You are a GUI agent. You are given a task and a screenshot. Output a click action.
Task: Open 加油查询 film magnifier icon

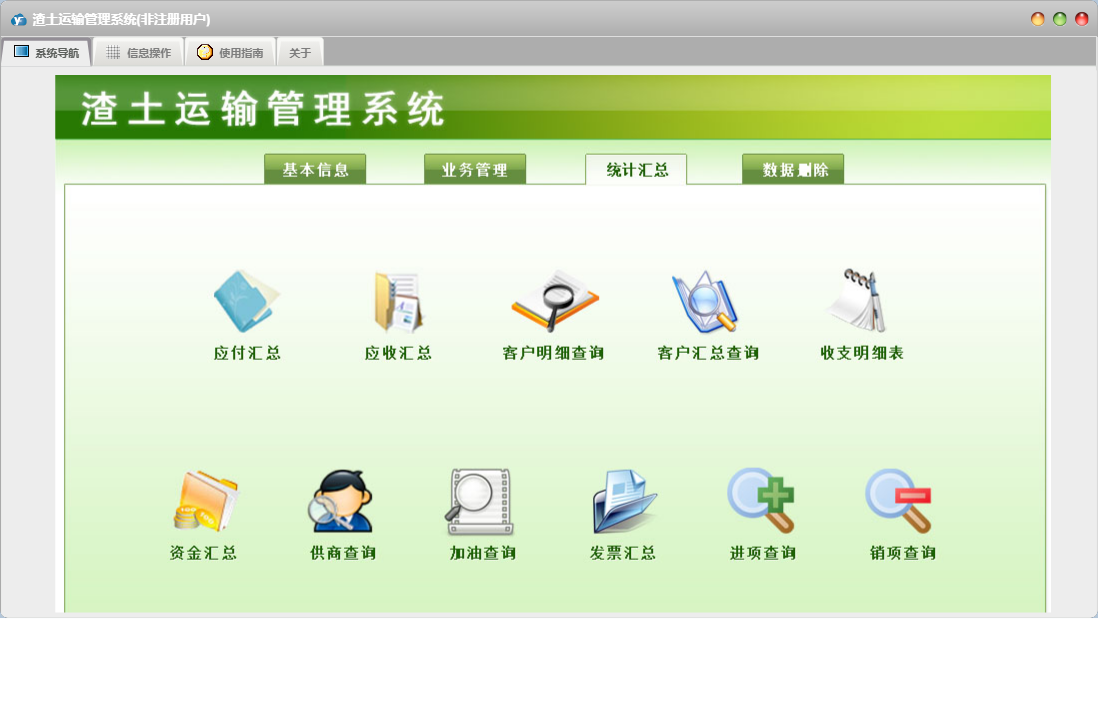click(x=480, y=502)
